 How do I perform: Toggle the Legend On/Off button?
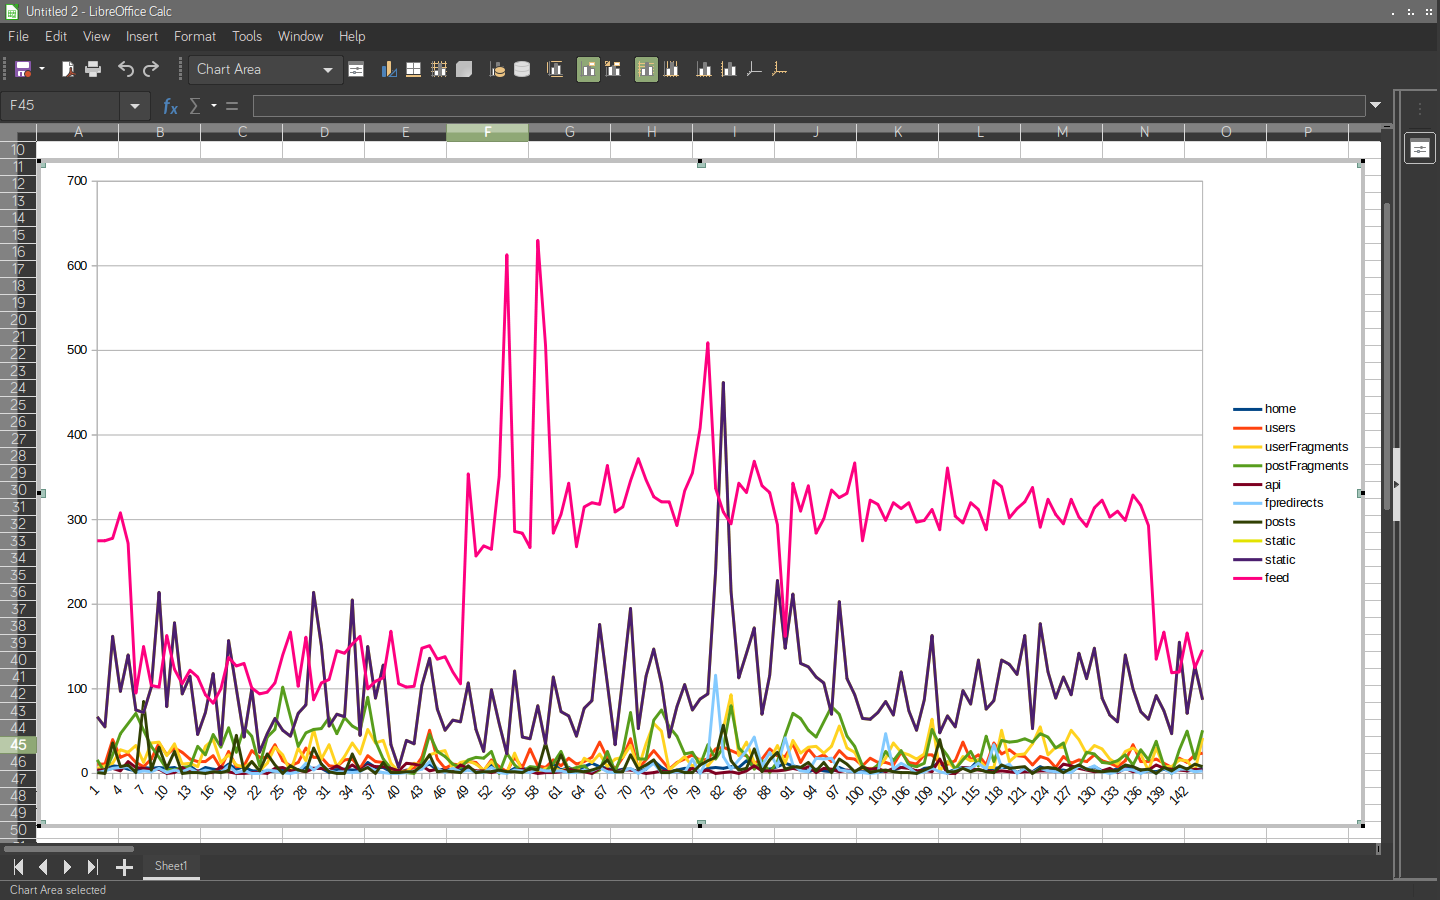pos(589,69)
